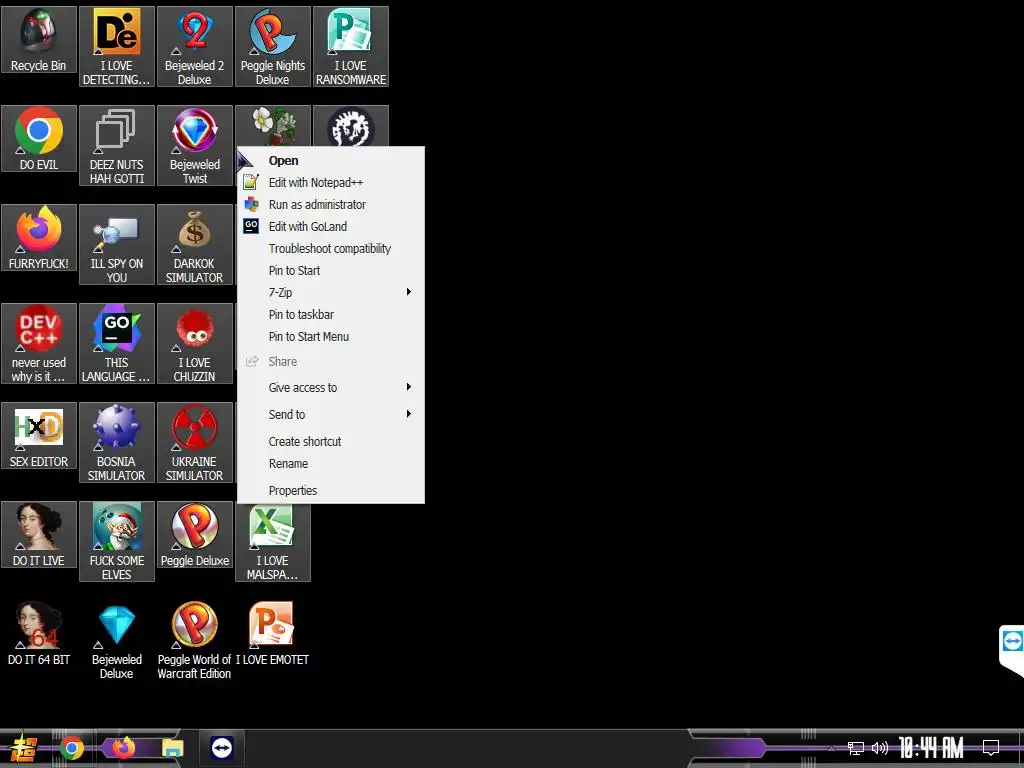Select the I LOVE MALSPA Excel shortcut
This screenshot has height=768, width=1024.
272,543
